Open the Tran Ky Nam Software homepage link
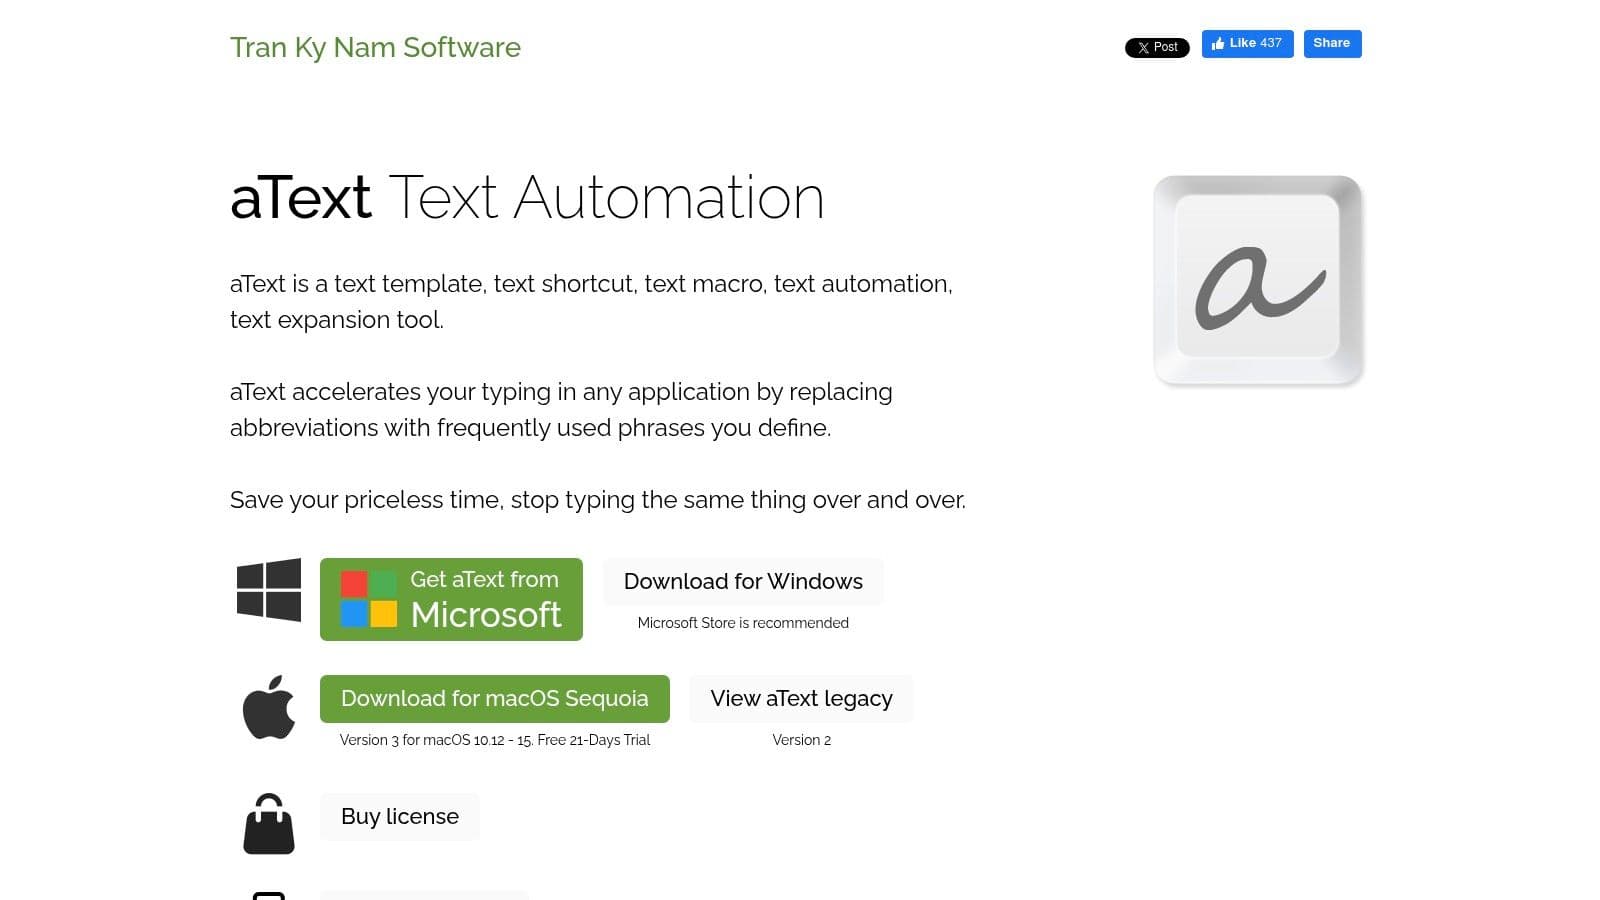 (x=375, y=47)
